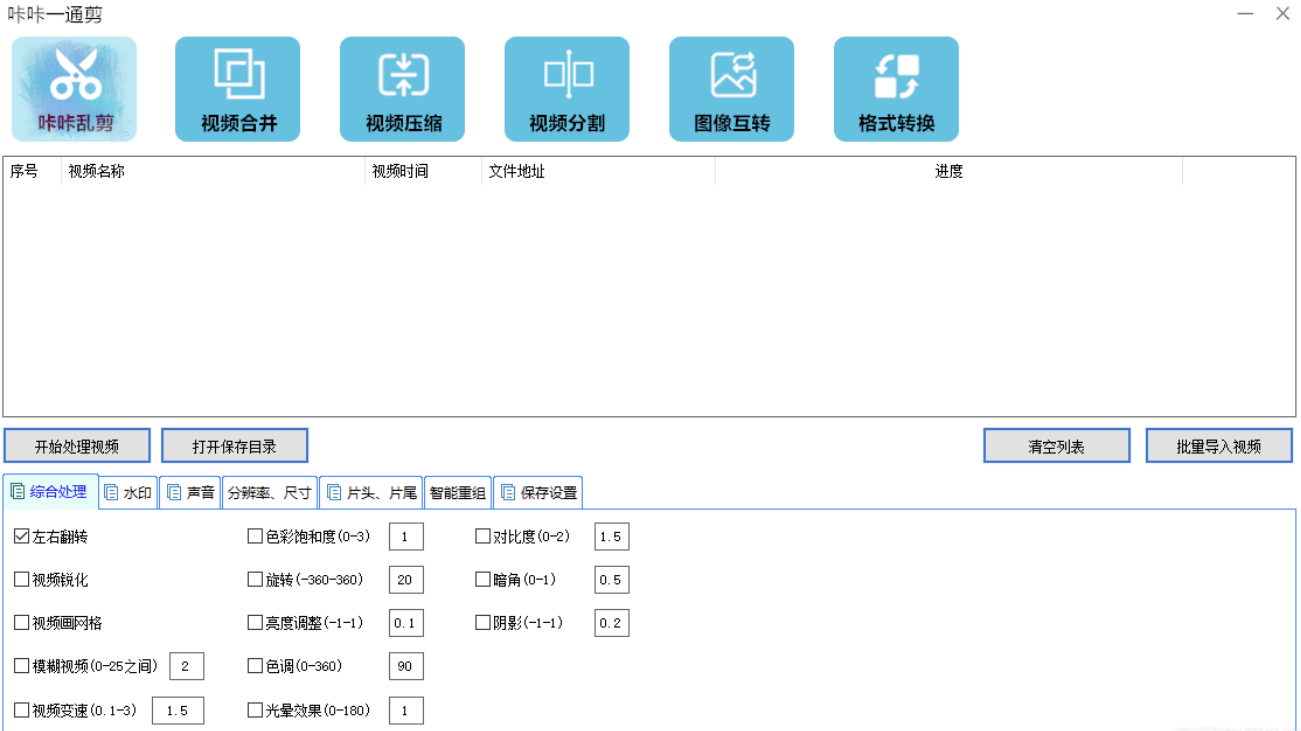
Task: Enable the 对比度 contrast option
Action: point(483,536)
